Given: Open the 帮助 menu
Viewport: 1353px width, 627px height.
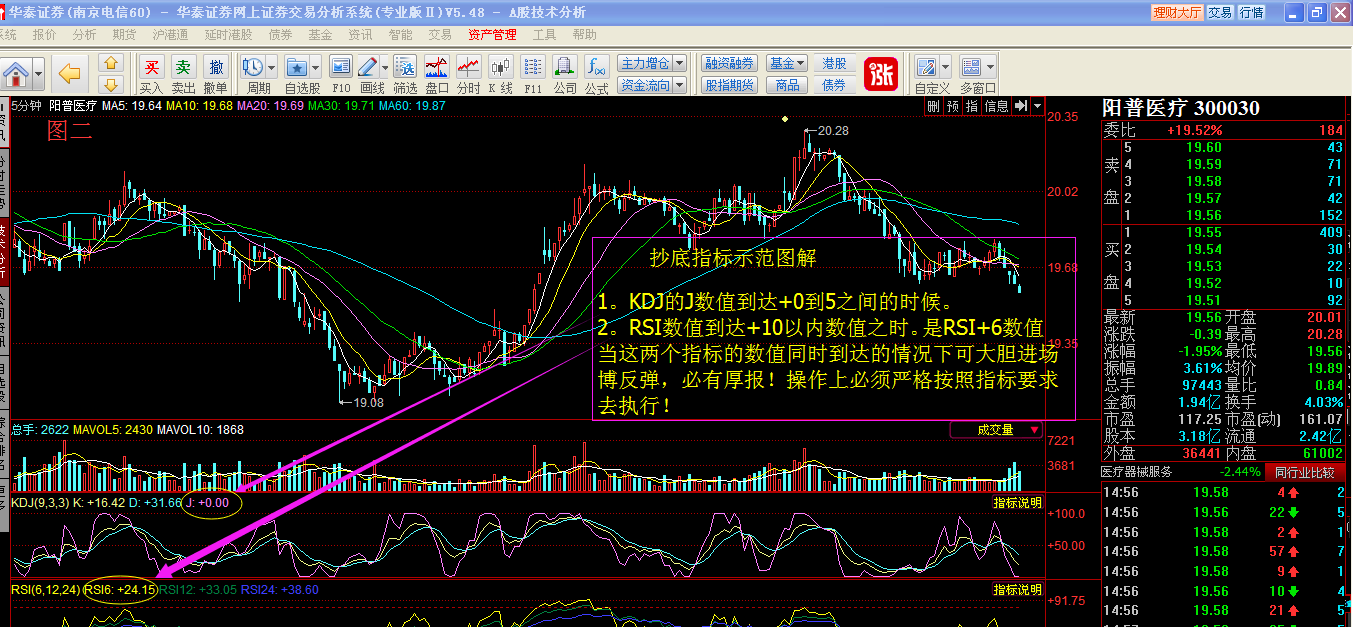Looking at the screenshot, I should coord(584,34).
